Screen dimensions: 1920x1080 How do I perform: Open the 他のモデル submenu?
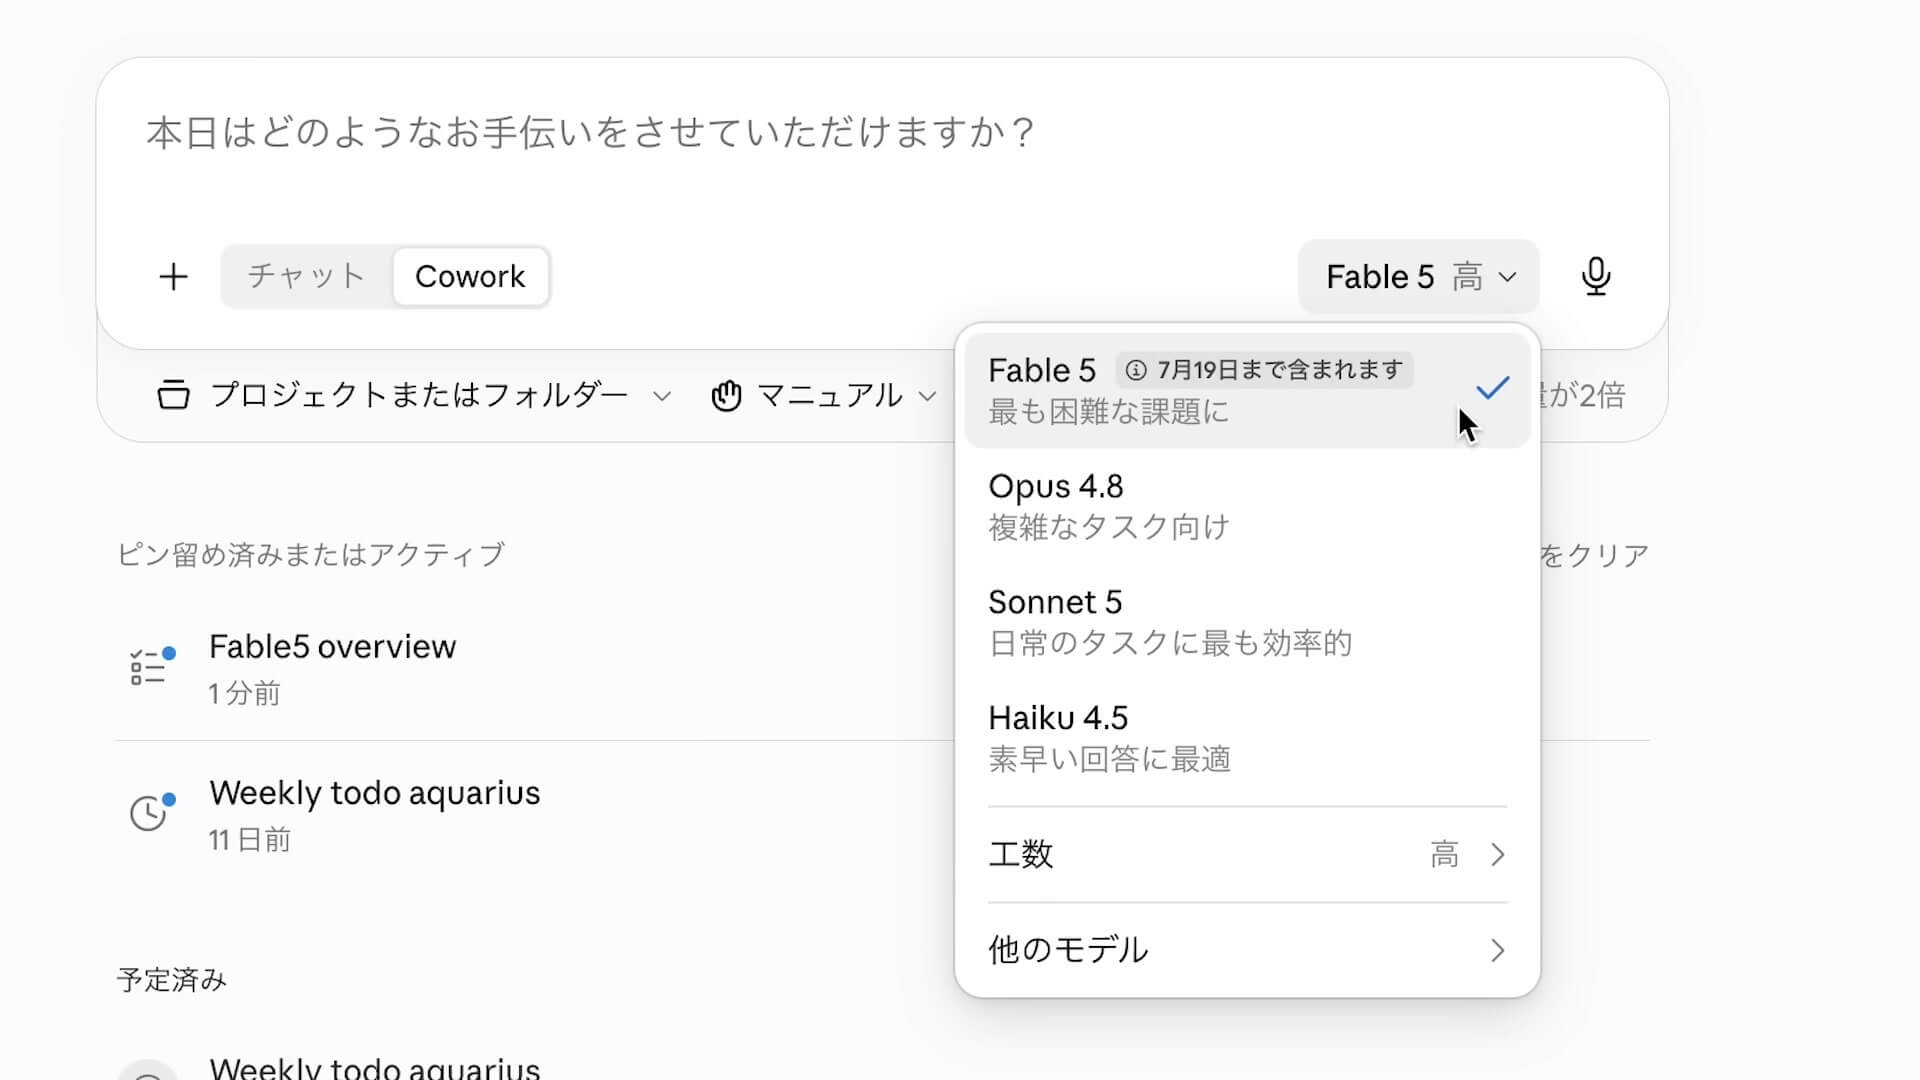point(1247,950)
